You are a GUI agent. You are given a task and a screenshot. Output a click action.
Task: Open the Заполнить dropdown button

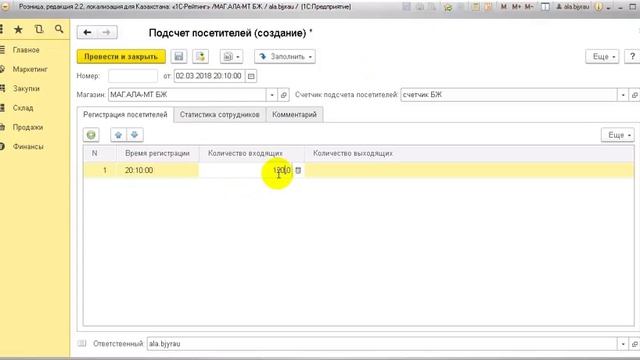pos(284,56)
